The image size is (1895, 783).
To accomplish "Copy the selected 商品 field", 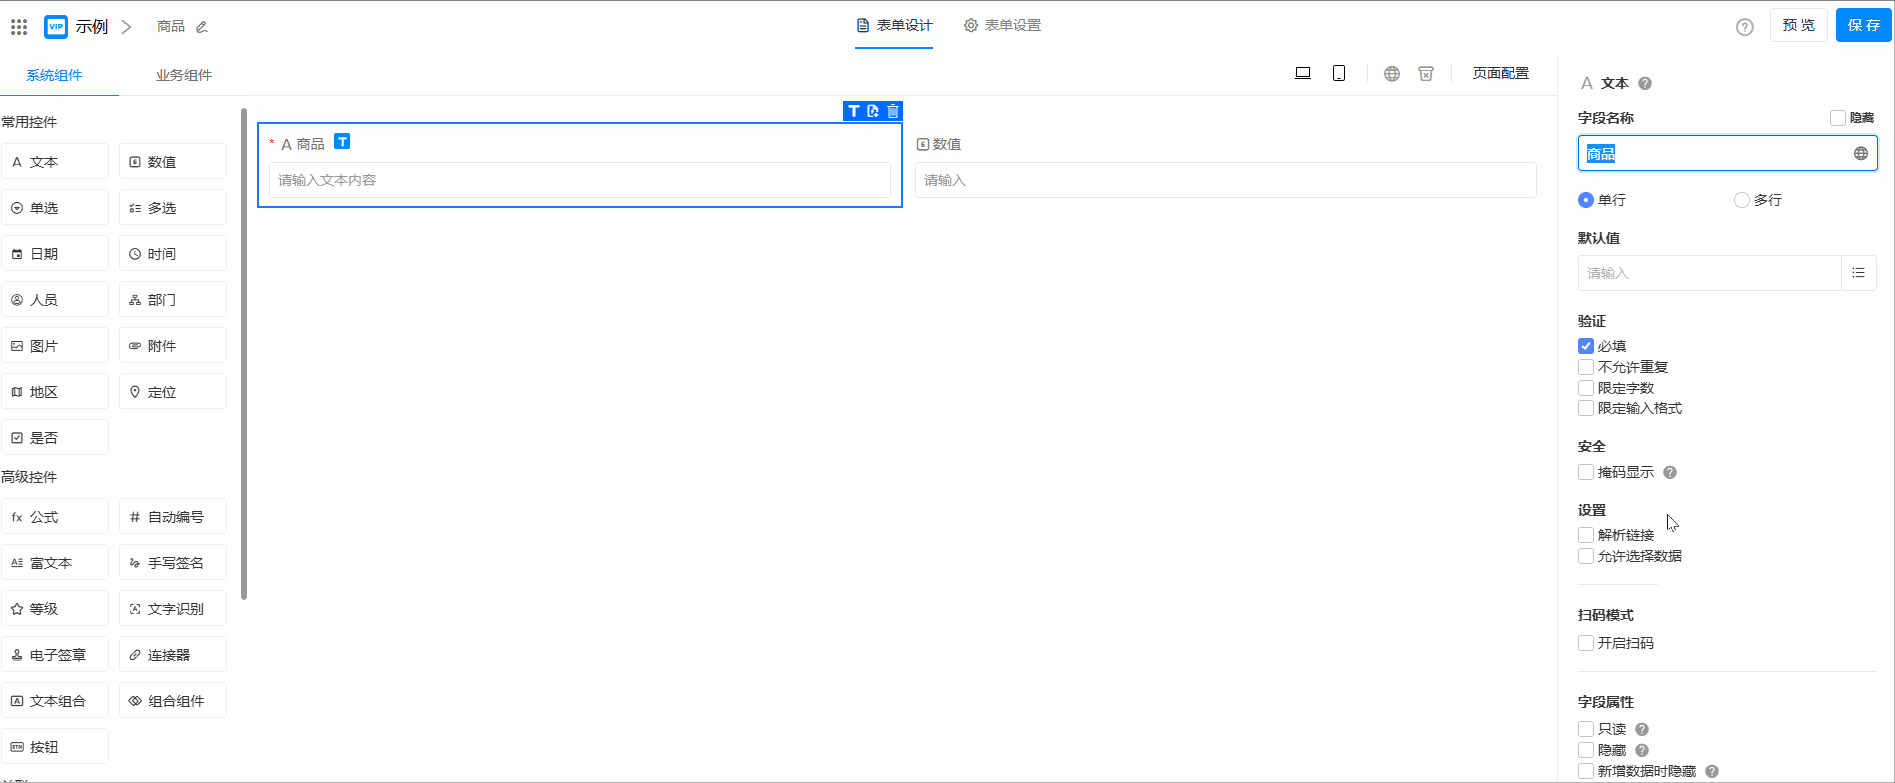I will click(873, 111).
